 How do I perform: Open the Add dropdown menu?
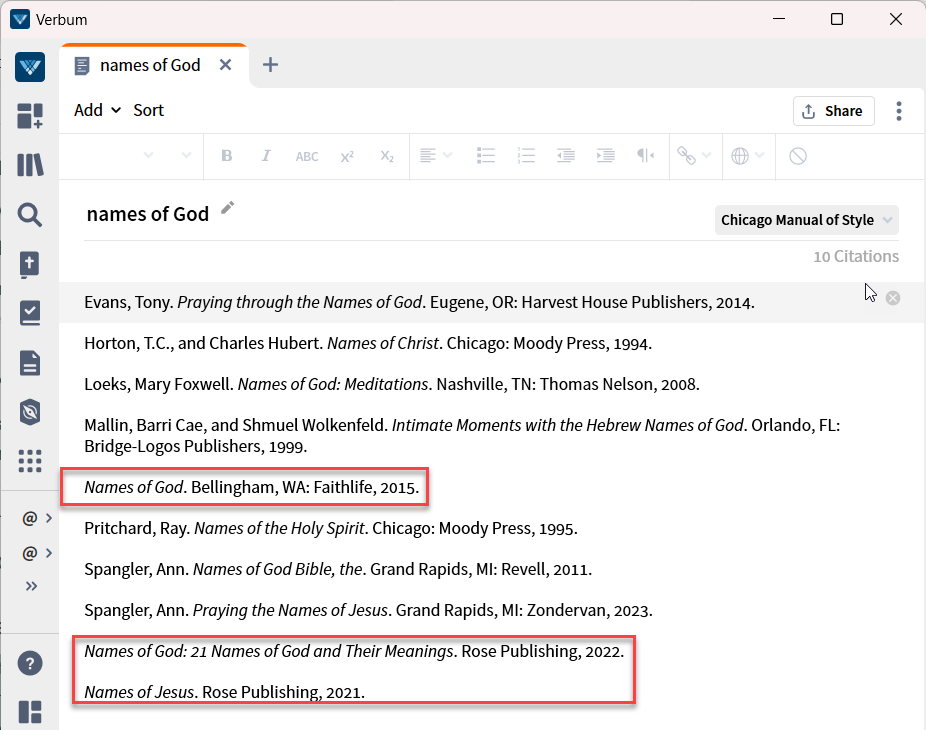pyautogui.click(x=97, y=110)
